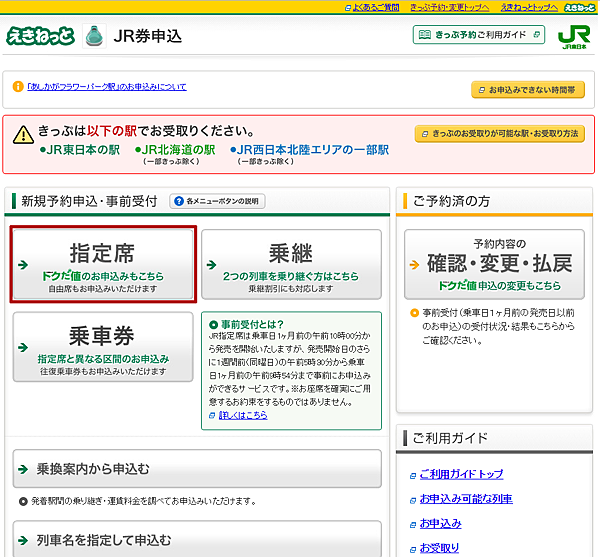Screen dimensions: 600x557
Task: Click the green arrow beside 列車名を指定して申込む
Action: pos(23,540)
